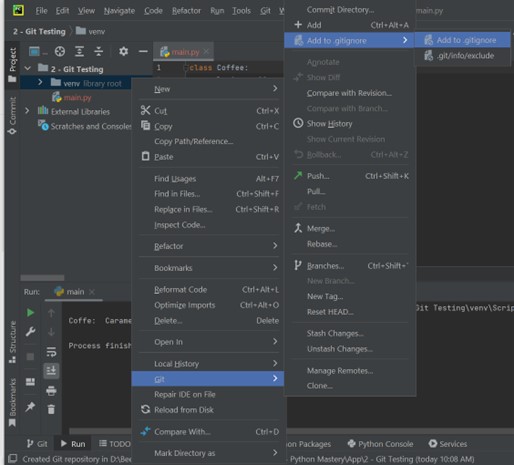Click the restore layout icon
Screen dimensions: 514x465
[x=30, y=381]
